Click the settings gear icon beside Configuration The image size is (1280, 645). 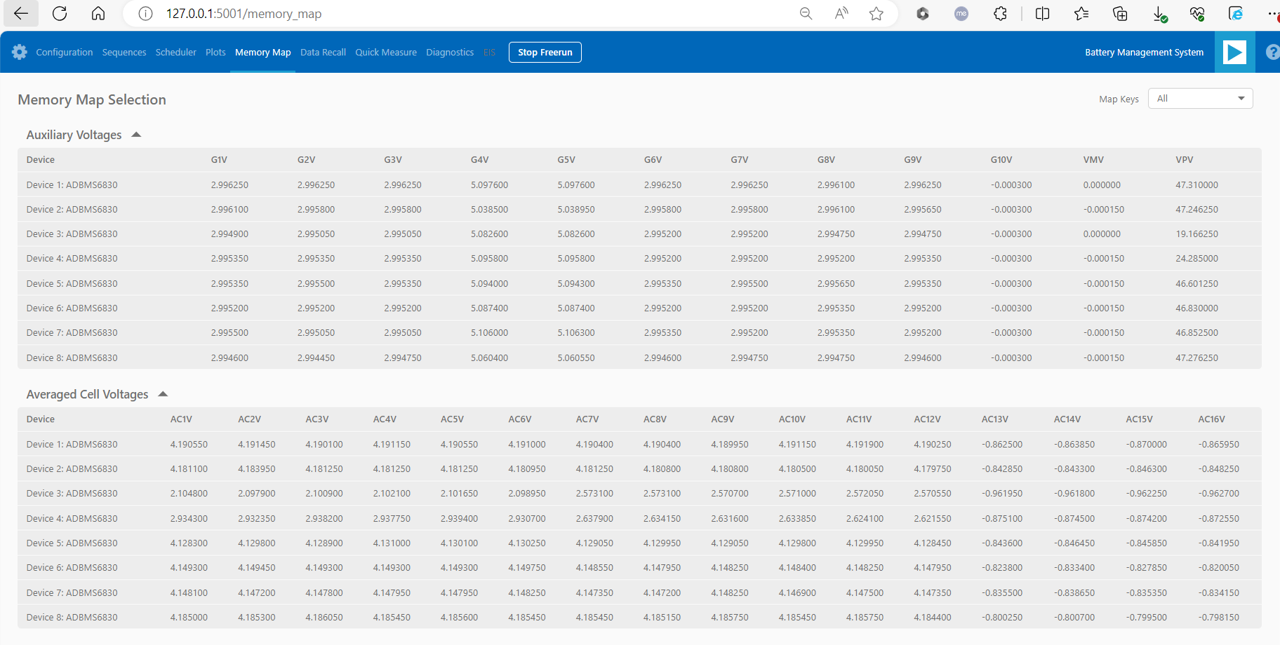[x=18, y=51]
